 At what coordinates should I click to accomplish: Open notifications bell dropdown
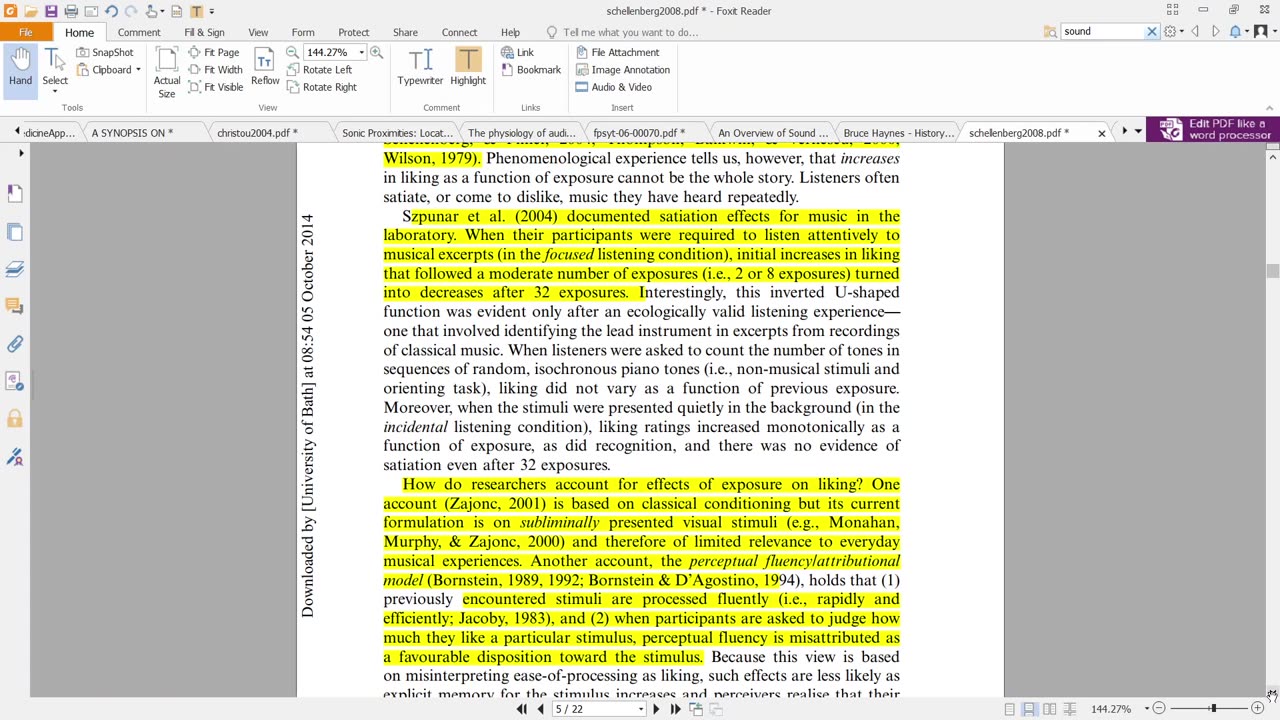coord(1240,32)
